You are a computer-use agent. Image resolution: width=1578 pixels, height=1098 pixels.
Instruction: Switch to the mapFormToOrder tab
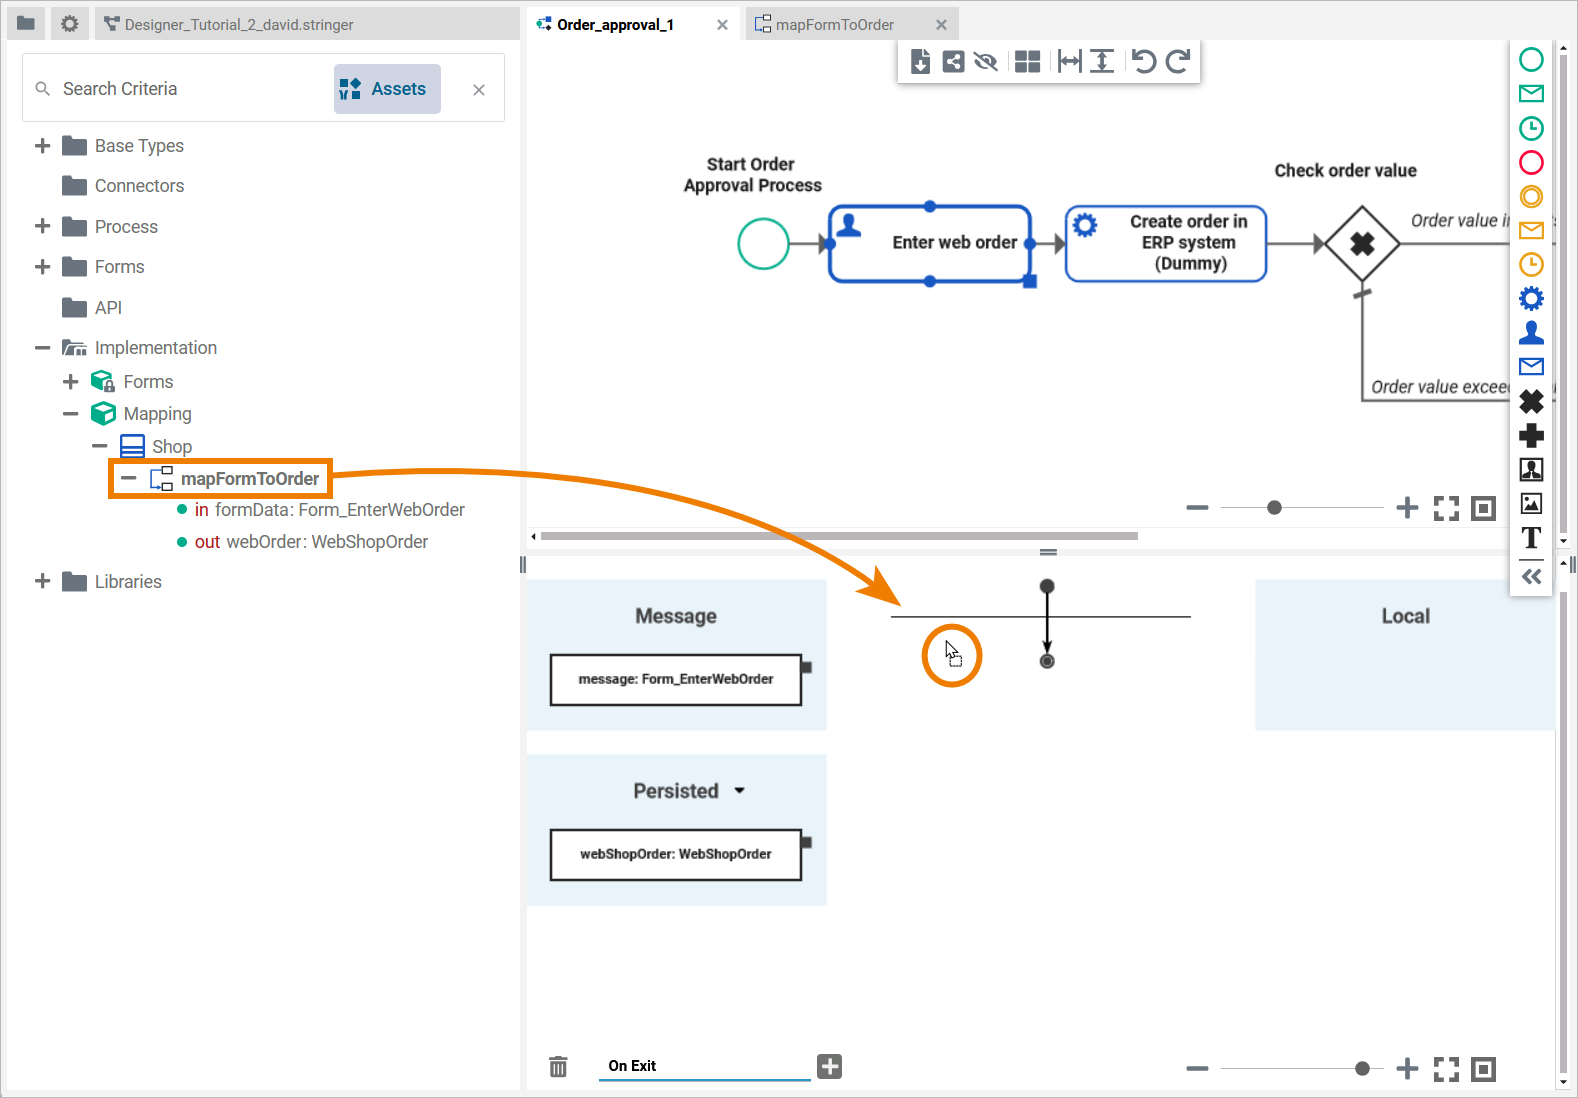click(834, 25)
